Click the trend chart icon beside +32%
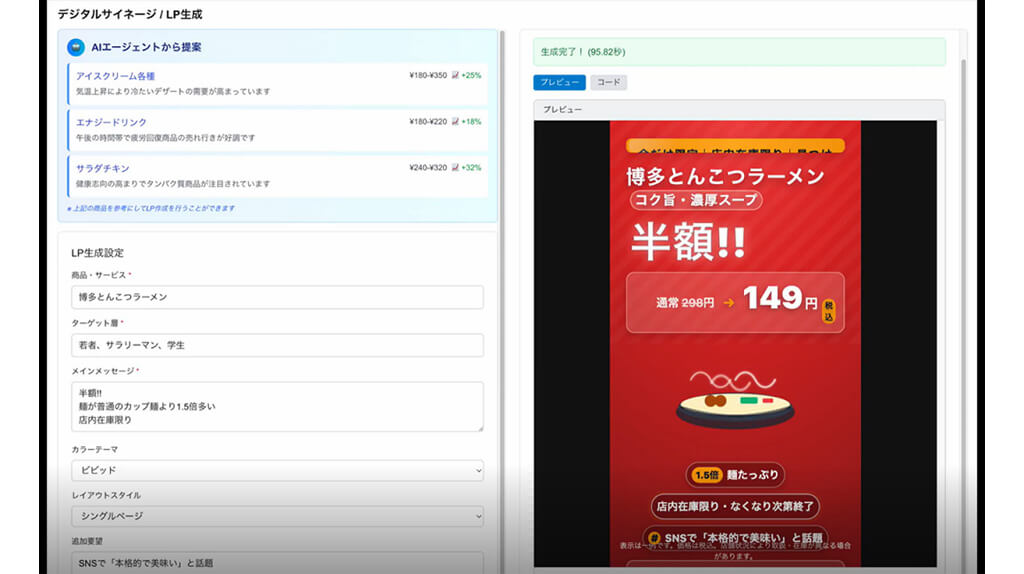The height and width of the screenshot is (574, 1024). pos(455,168)
